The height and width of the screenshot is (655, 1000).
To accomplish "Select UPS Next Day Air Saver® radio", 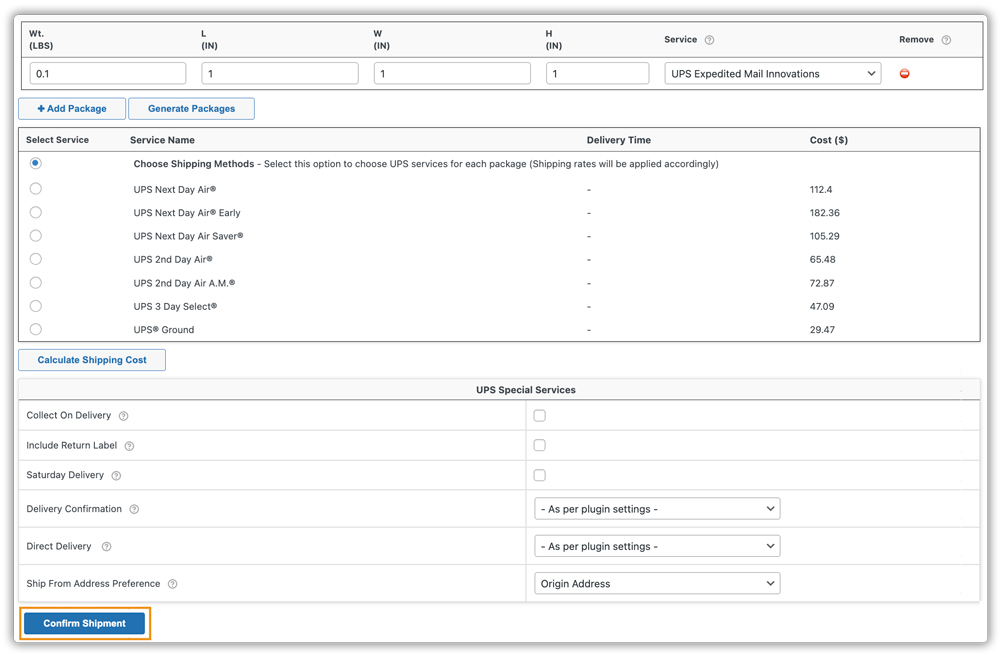I will [x=36, y=236].
